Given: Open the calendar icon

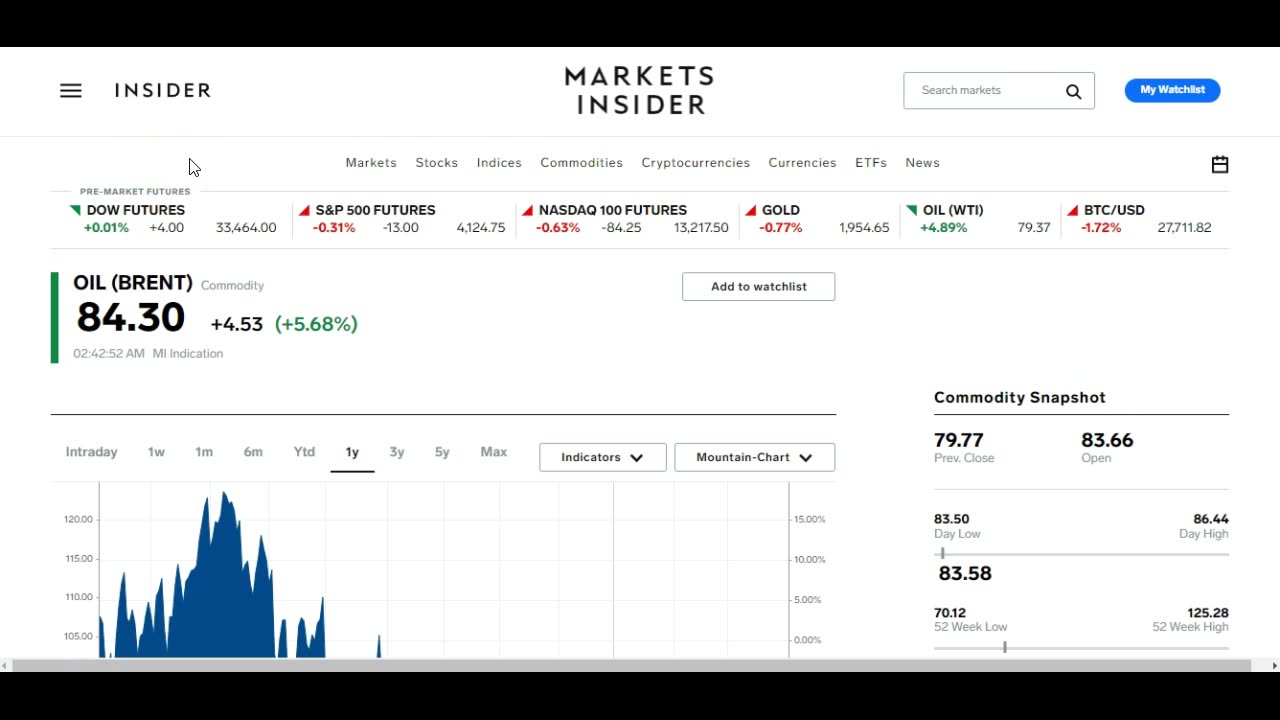Looking at the screenshot, I should pos(1219,164).
